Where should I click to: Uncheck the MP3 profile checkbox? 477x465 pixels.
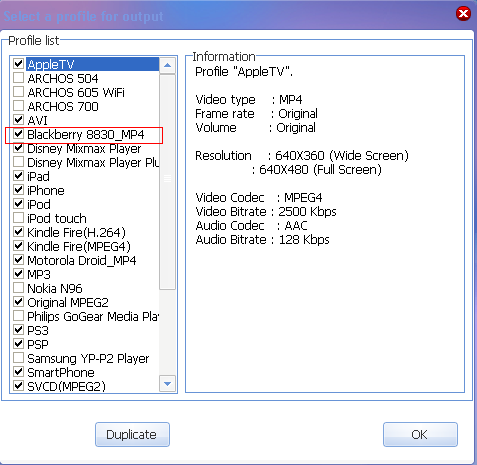click(18, 274)
